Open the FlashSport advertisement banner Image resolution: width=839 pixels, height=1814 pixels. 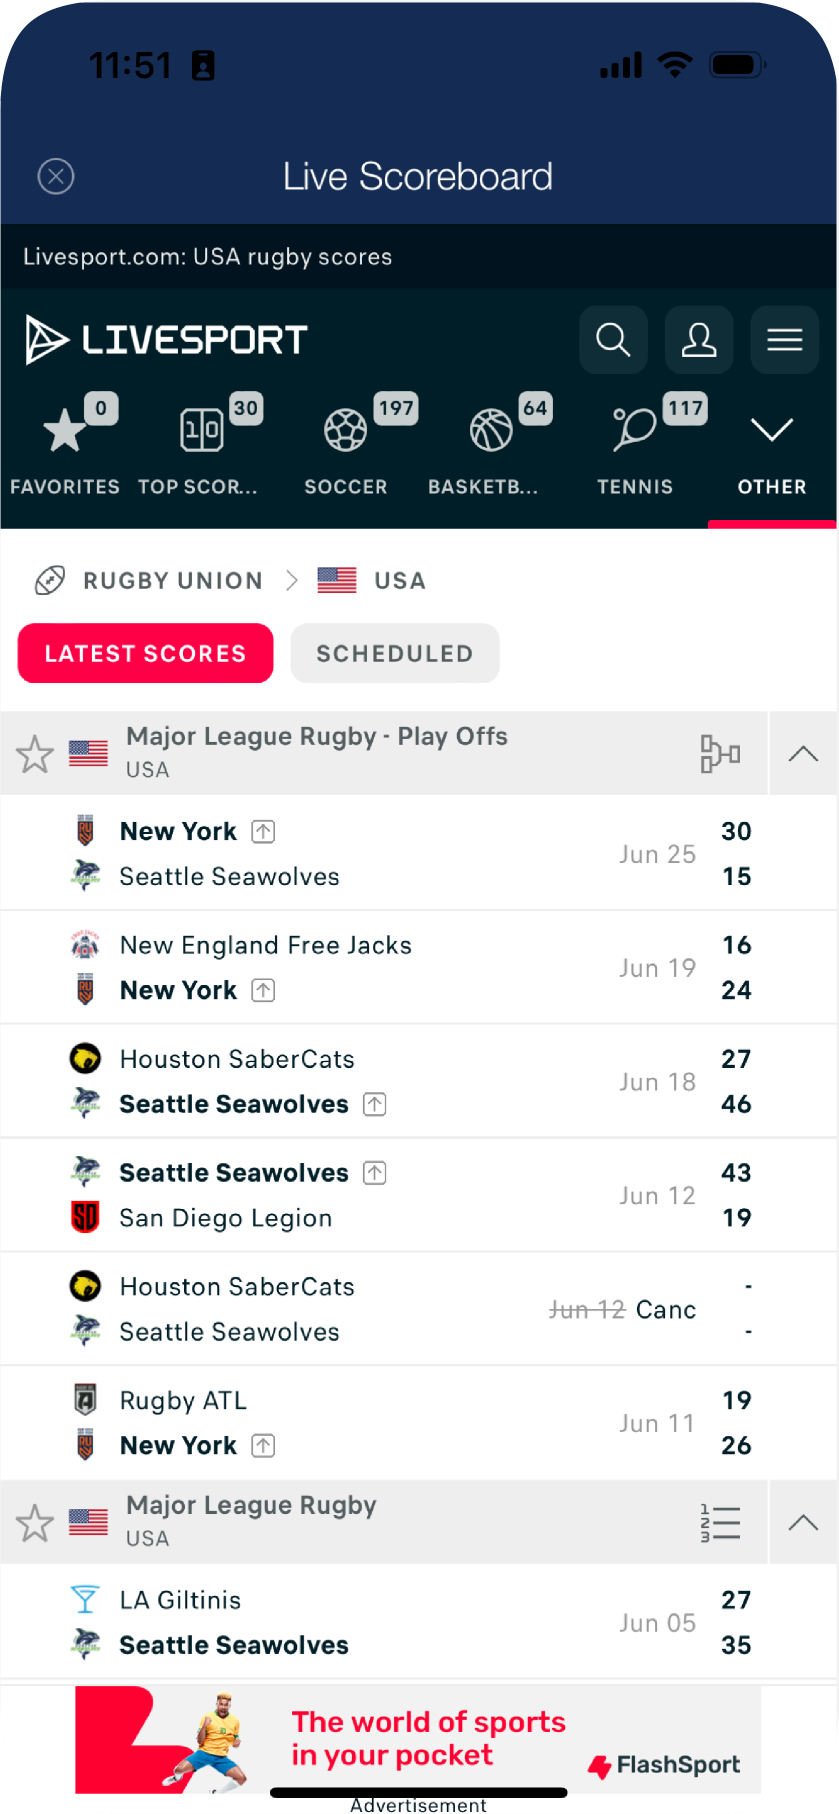pyautogui.click(x=418, y=1739)
